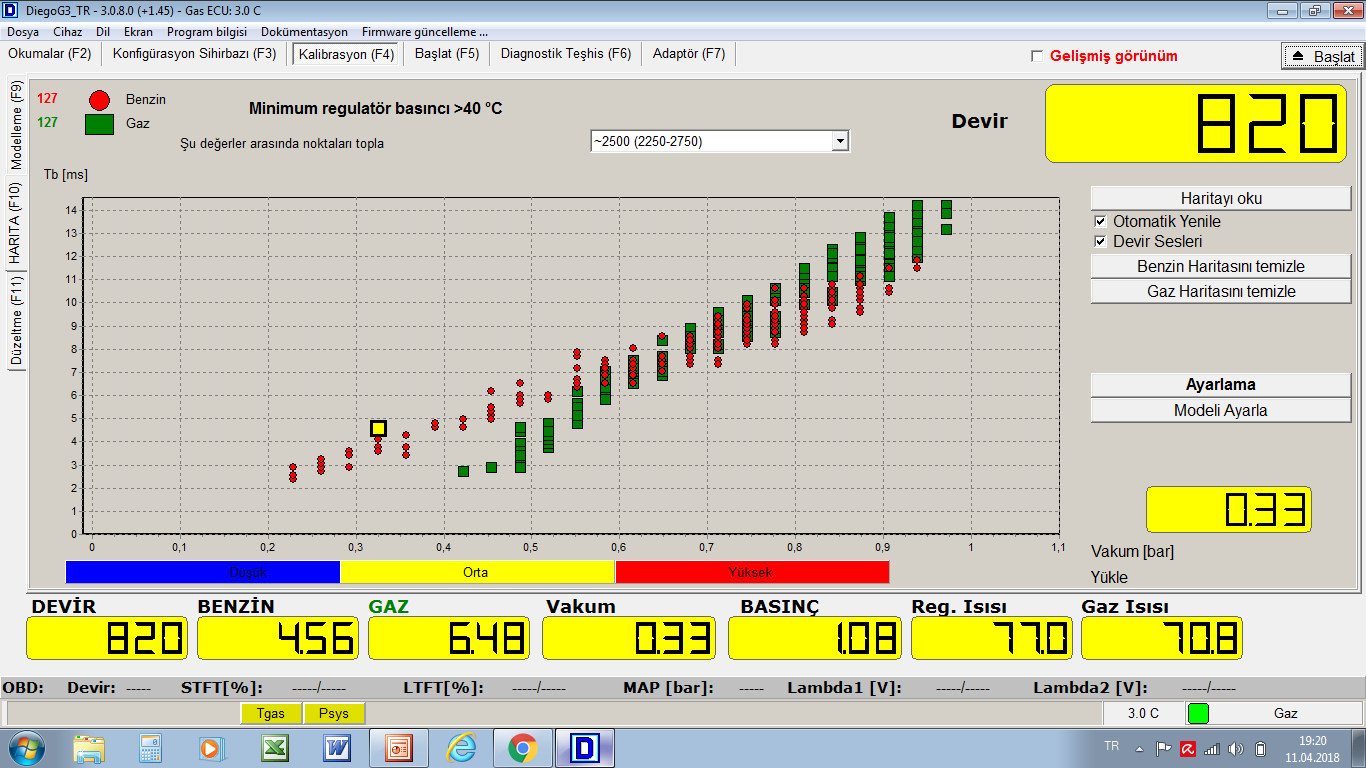
Task: Click the BENZİN 4.56 readout
Action: pyautogui.click(x=277, y=638)
